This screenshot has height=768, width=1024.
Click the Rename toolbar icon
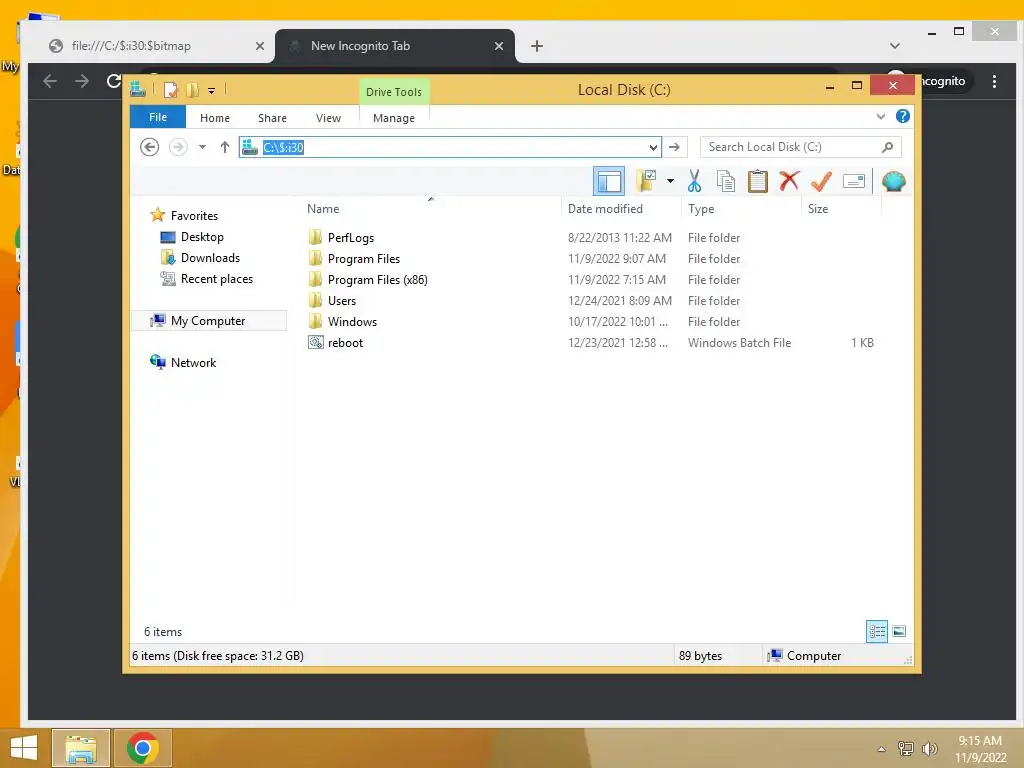pos(854,181)
